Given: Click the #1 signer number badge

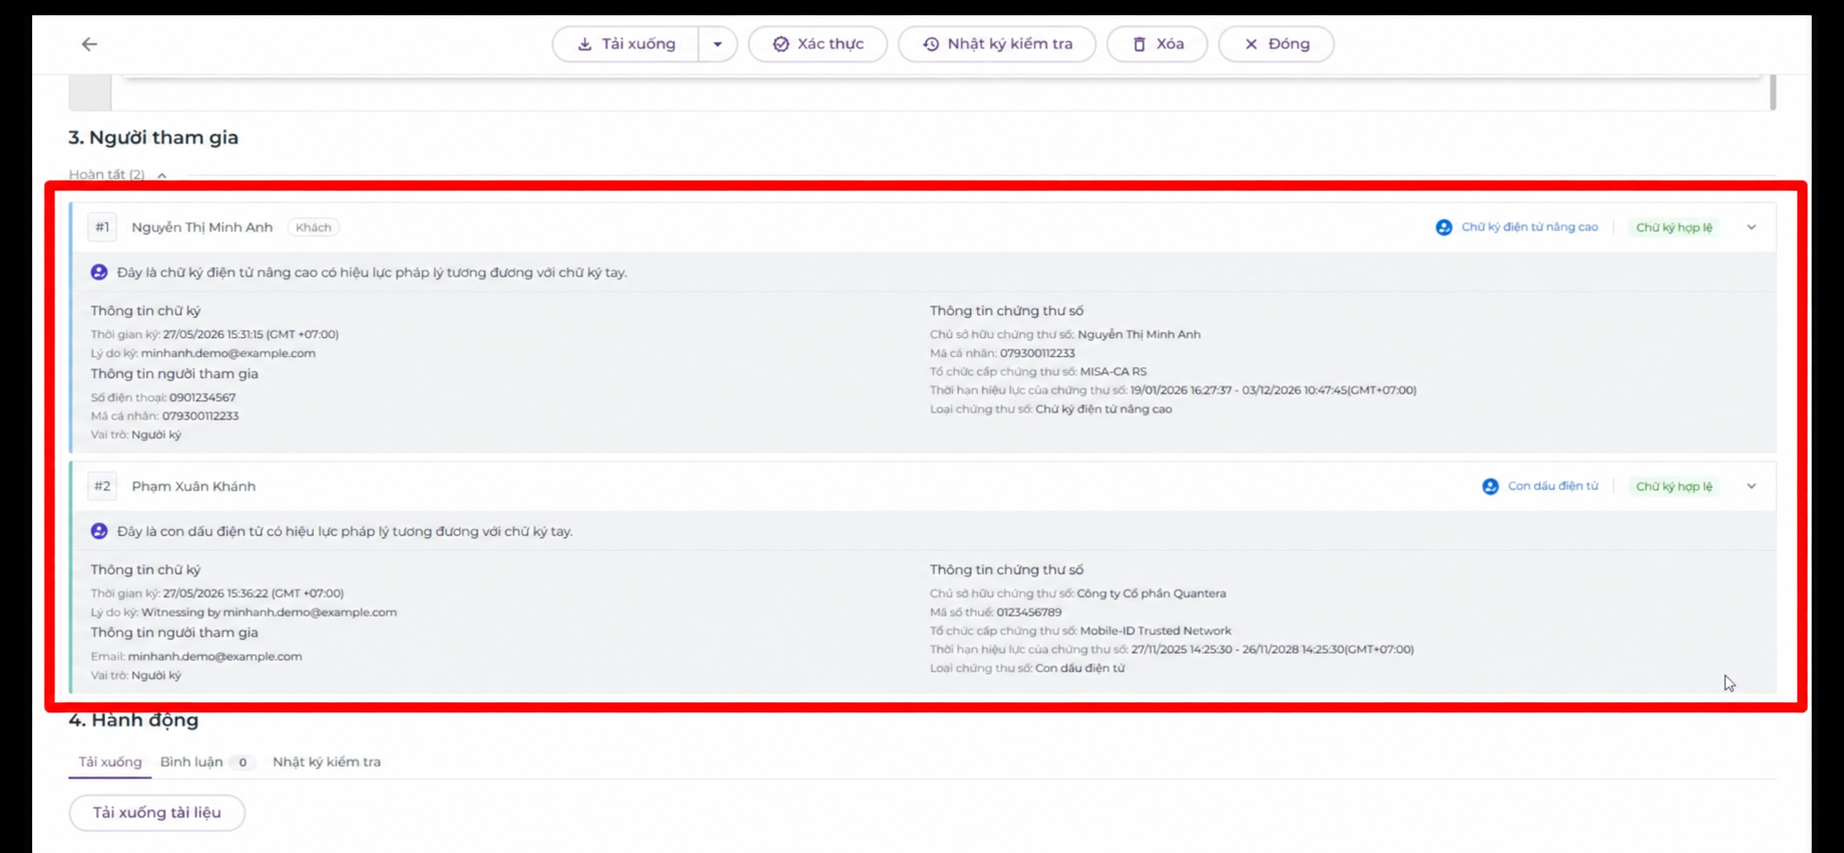Looking at the screenshot, I should click(x=102, y=227).
